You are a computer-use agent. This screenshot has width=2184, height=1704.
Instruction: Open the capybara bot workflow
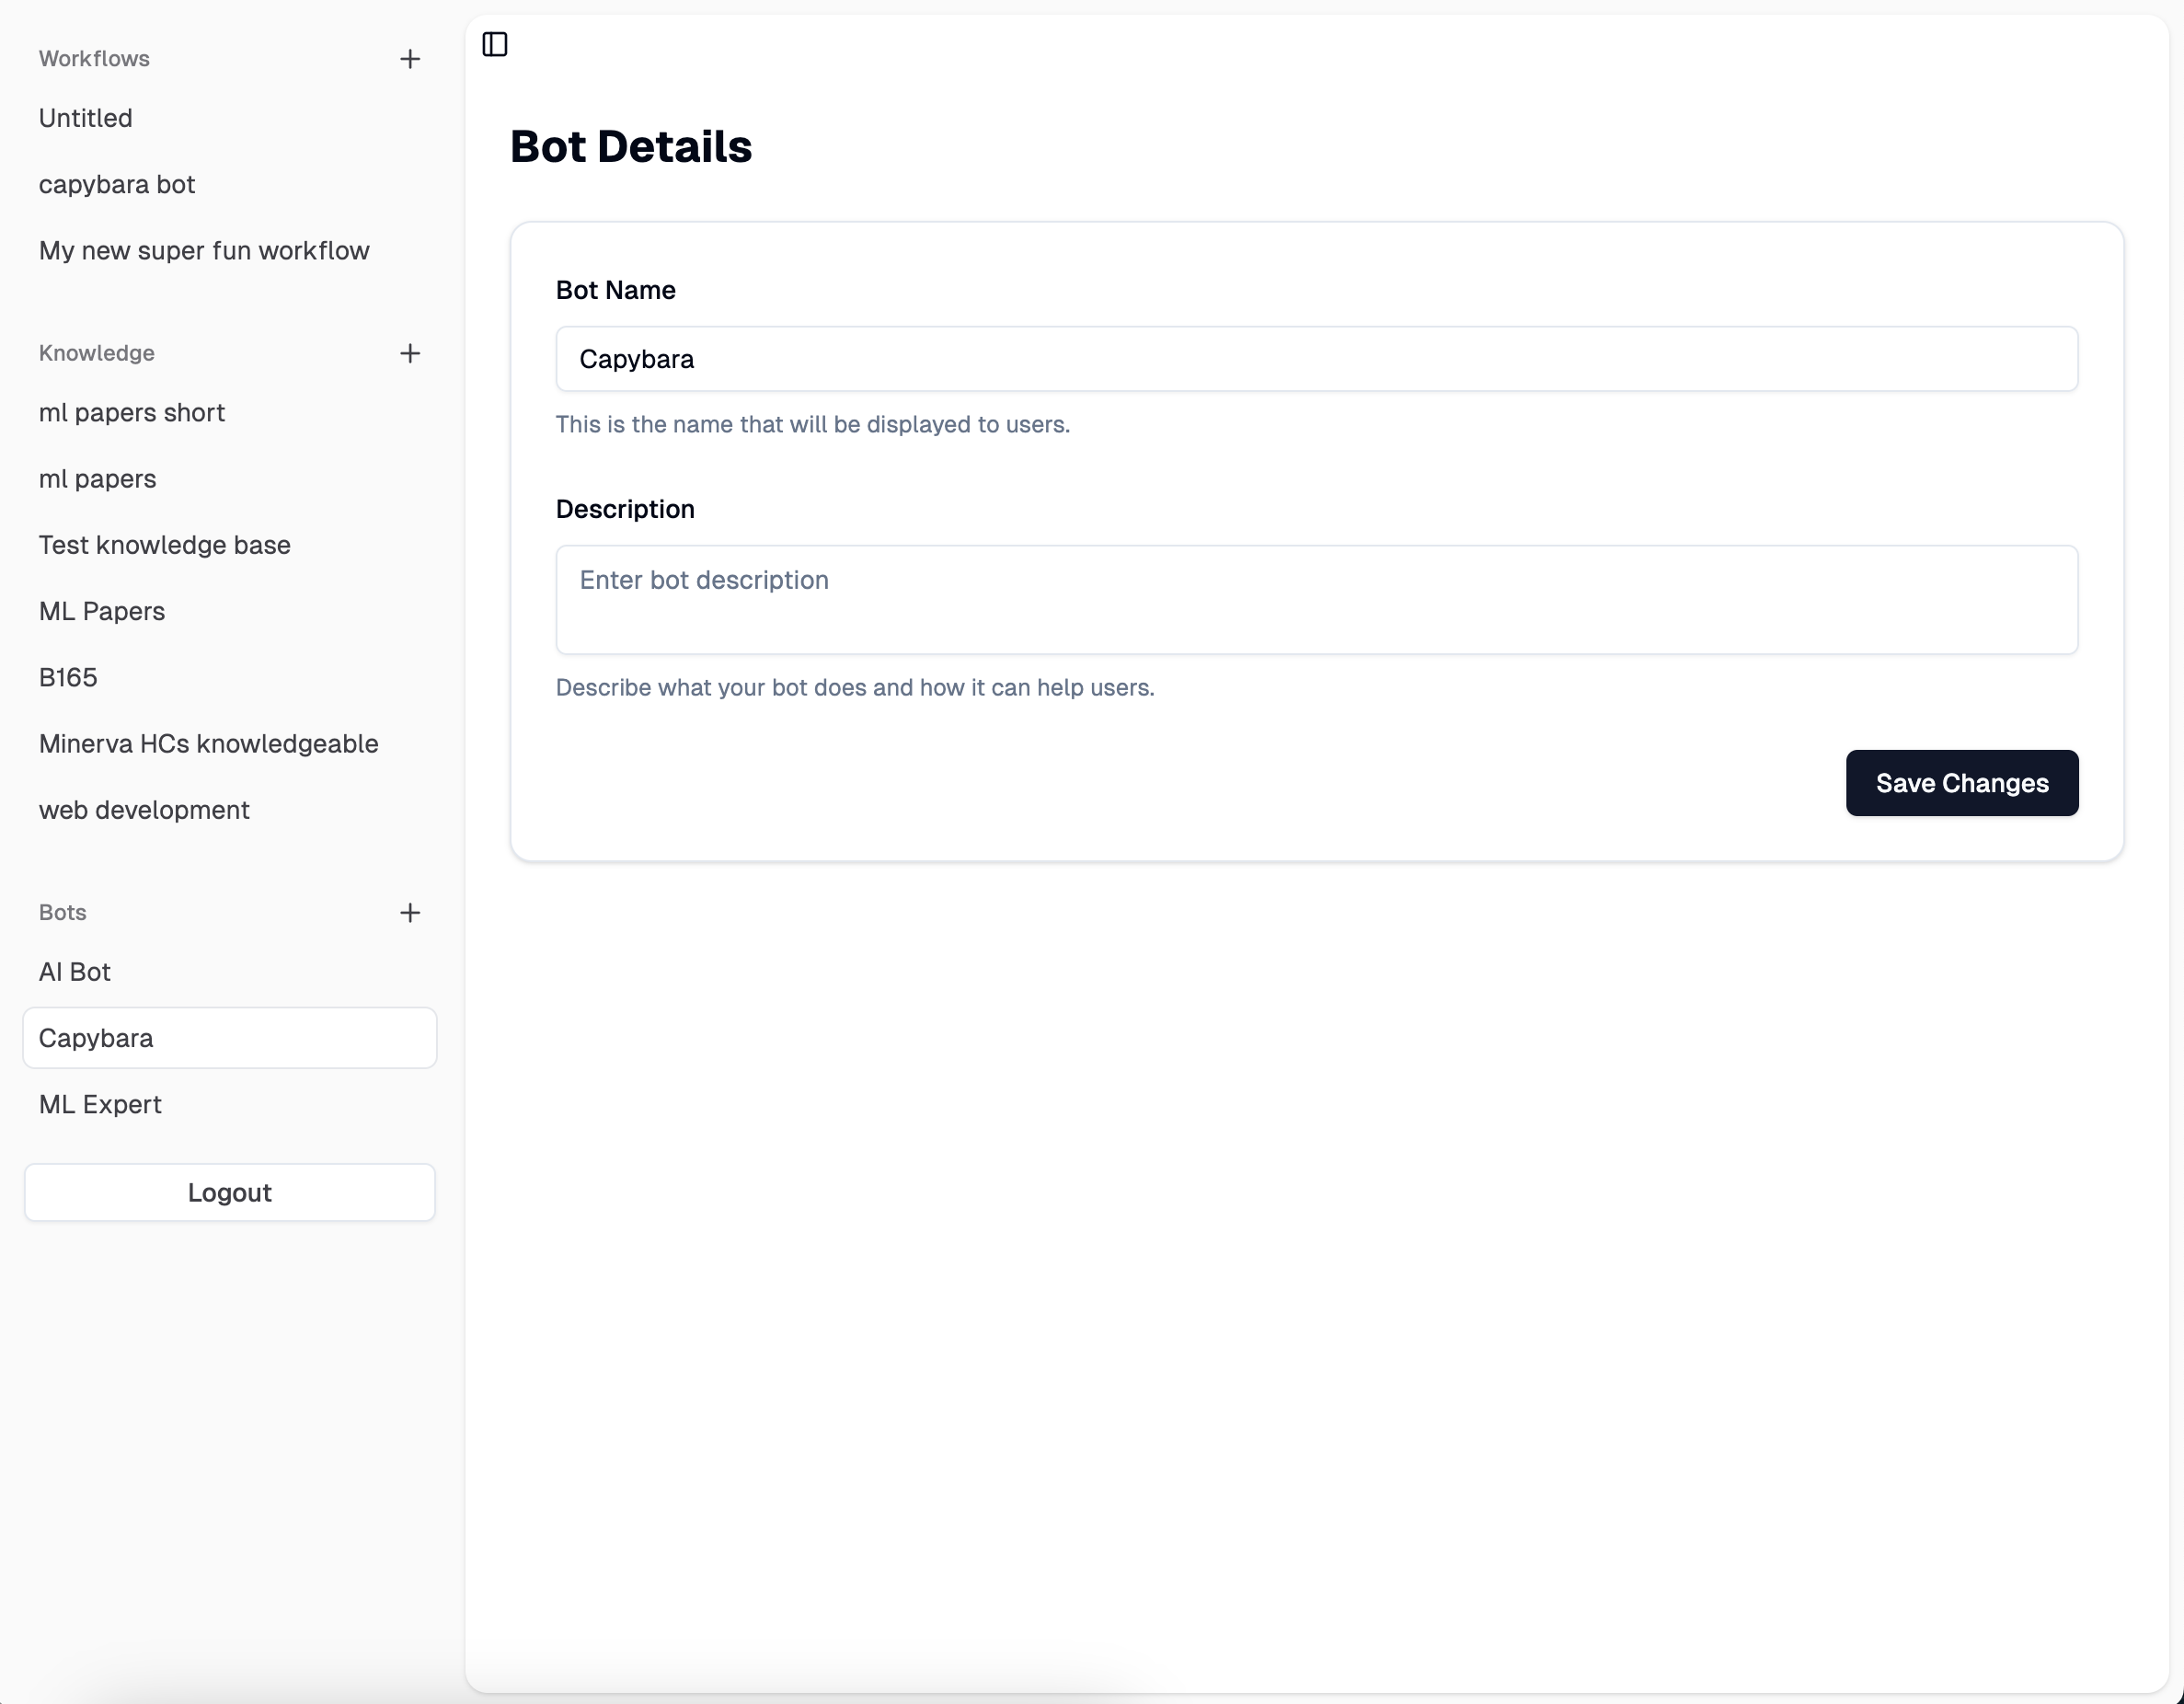117,184
